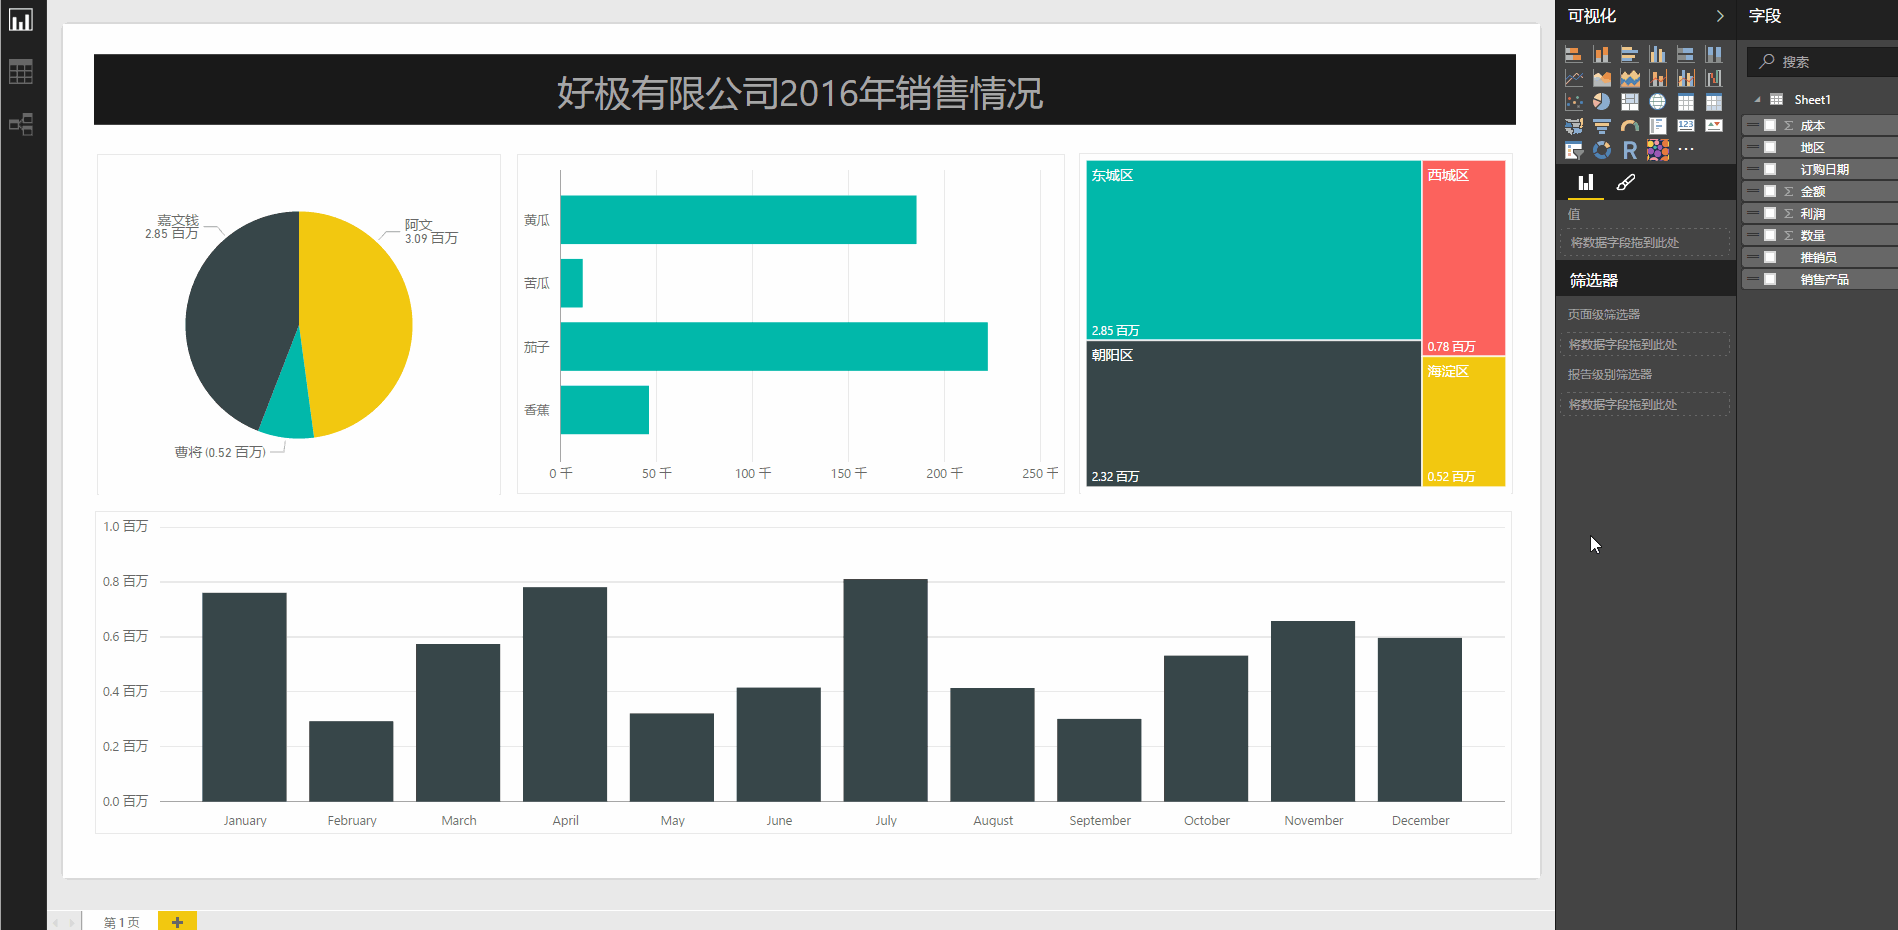Viewport: 1898px width, 930px height.
Task: Select the stacked column chart visual
Action: click(x=1601, y=54)
